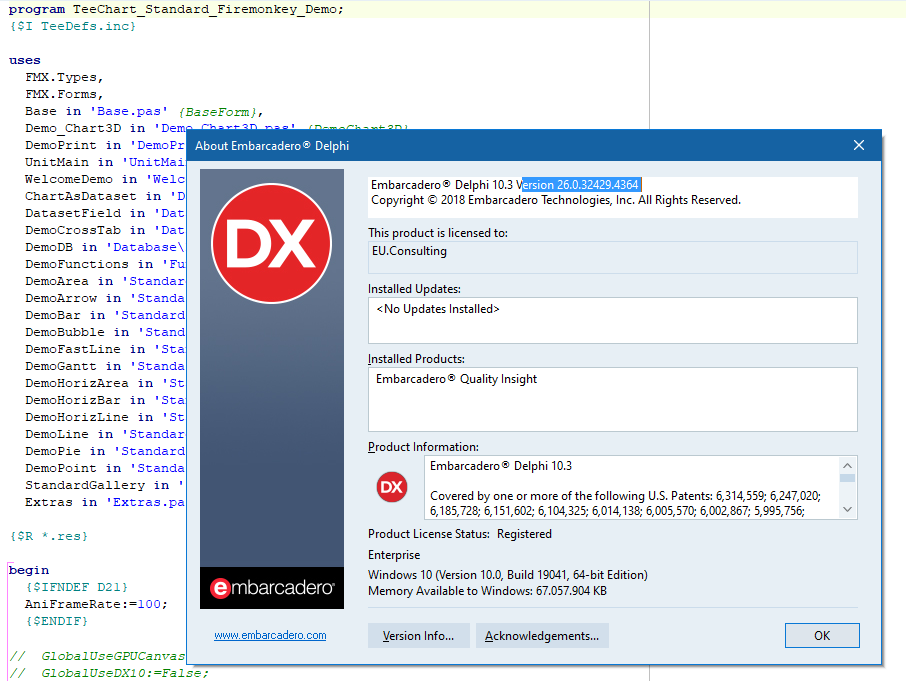Click the DemoGantt unit line in editor

click(105, 366)
